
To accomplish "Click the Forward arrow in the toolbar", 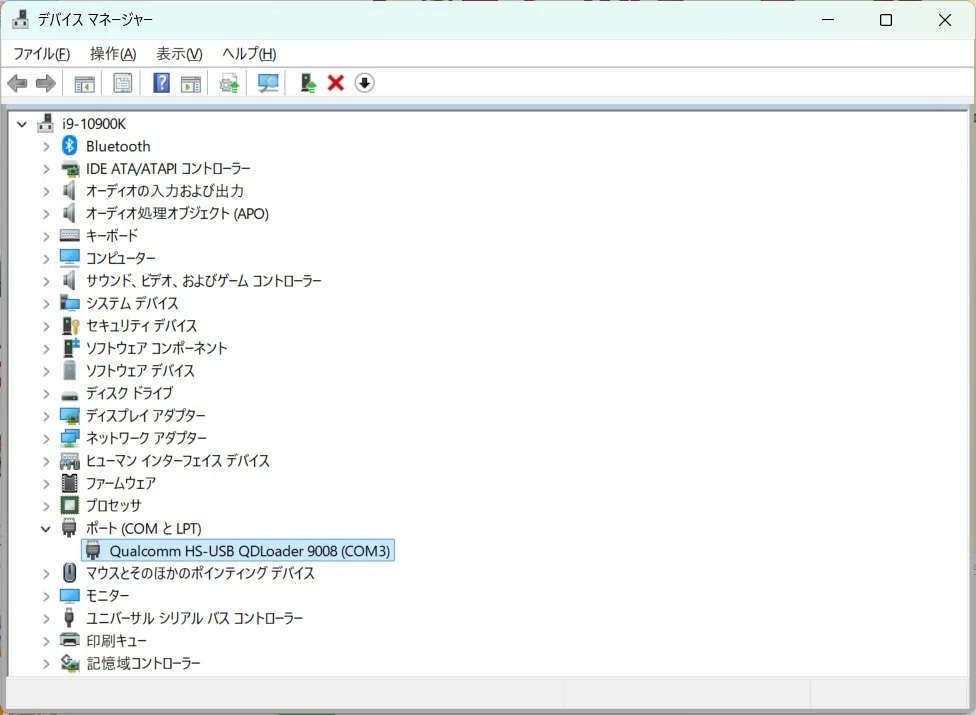I will [x=46, y=83].
